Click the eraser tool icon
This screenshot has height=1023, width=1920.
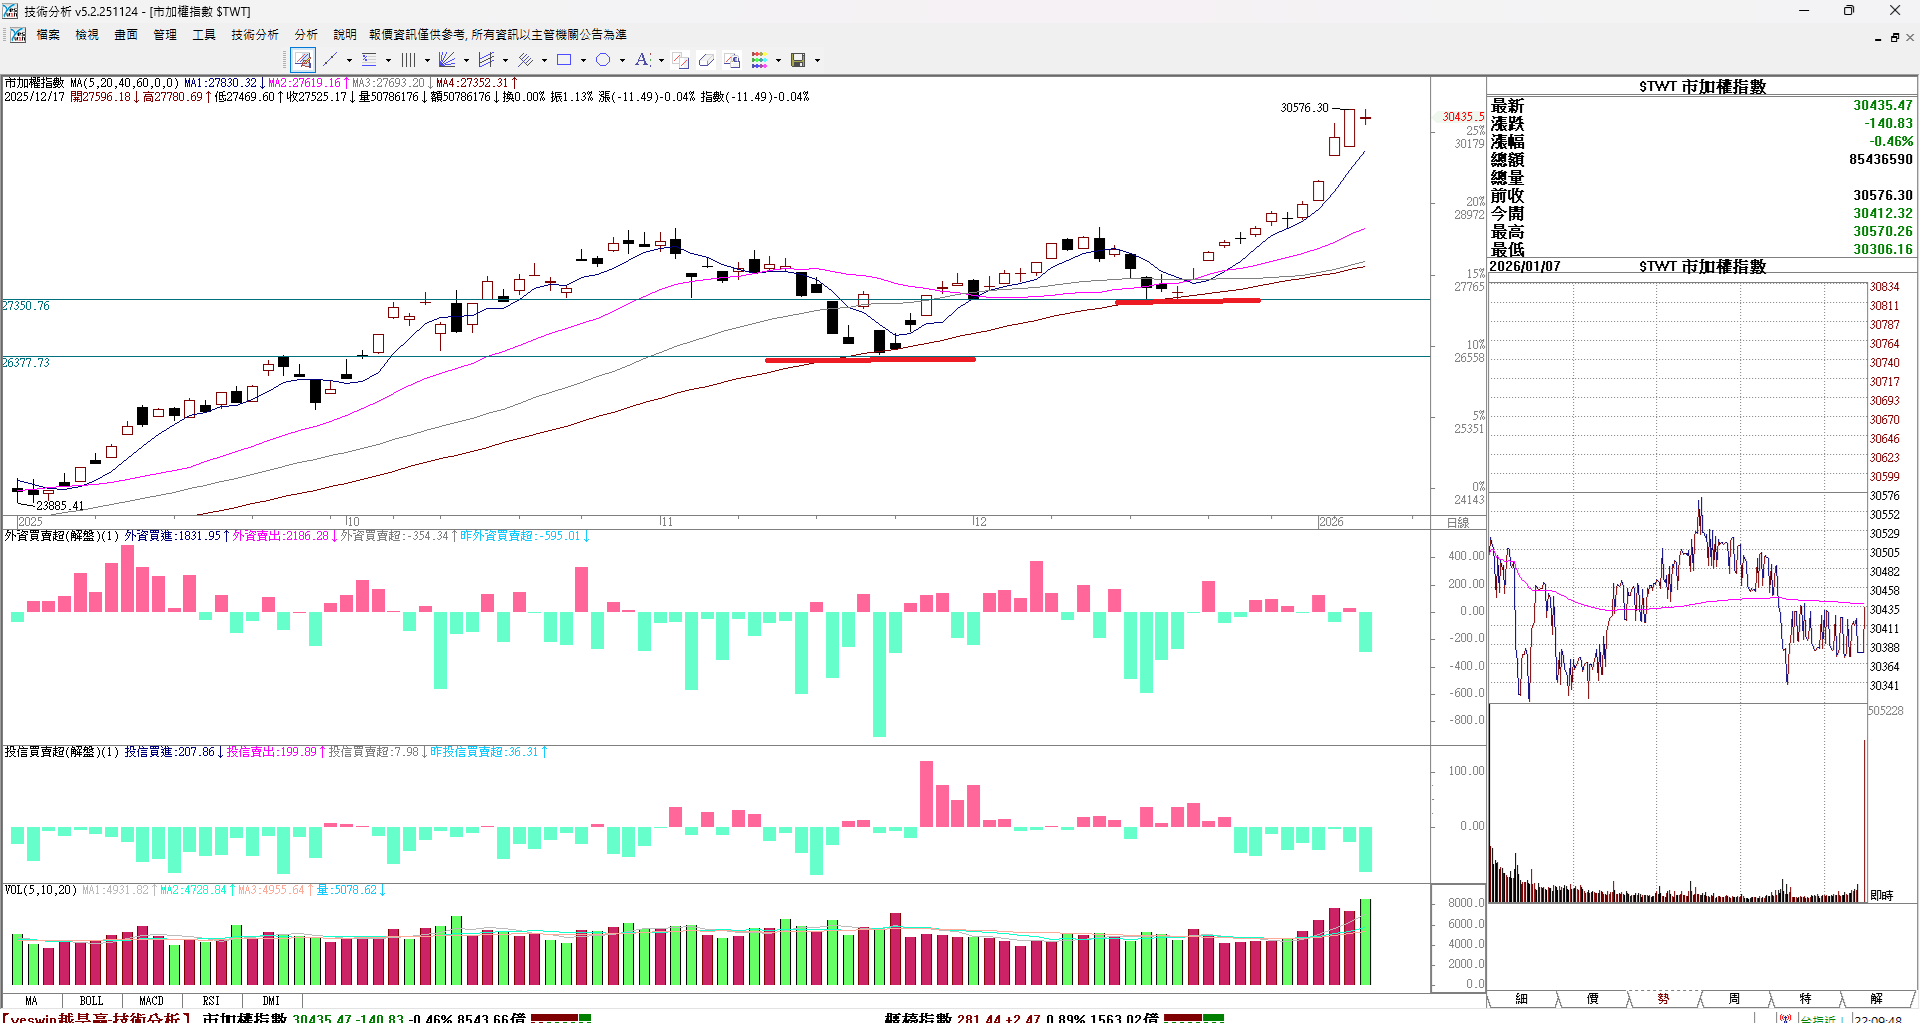[706, 60]
